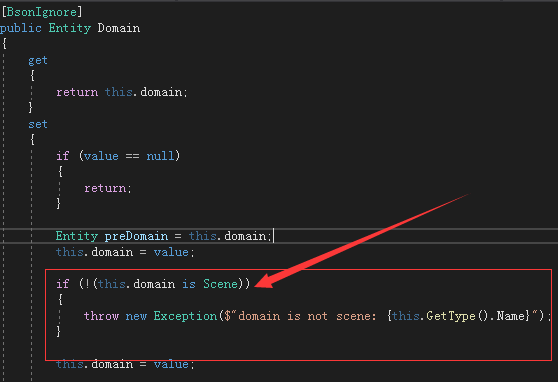Image resolution: width=558 pixels, height=382 pixels.
Task: Click the Exception class name
Action: pos(185,316)
